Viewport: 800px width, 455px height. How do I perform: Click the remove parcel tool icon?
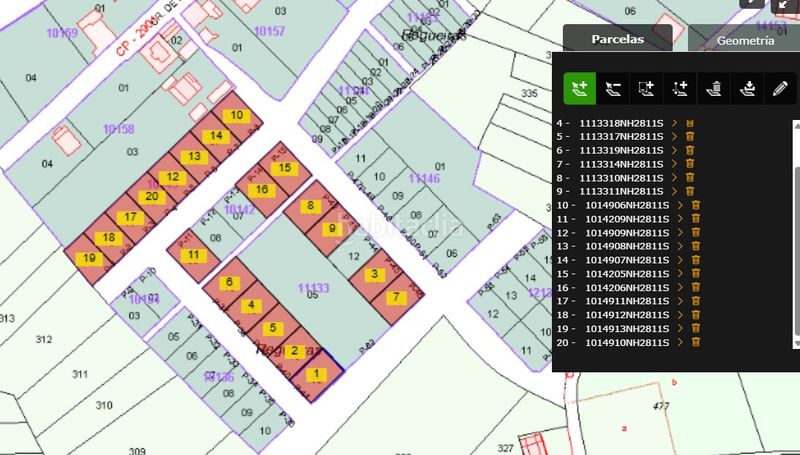tap(613, 88)
